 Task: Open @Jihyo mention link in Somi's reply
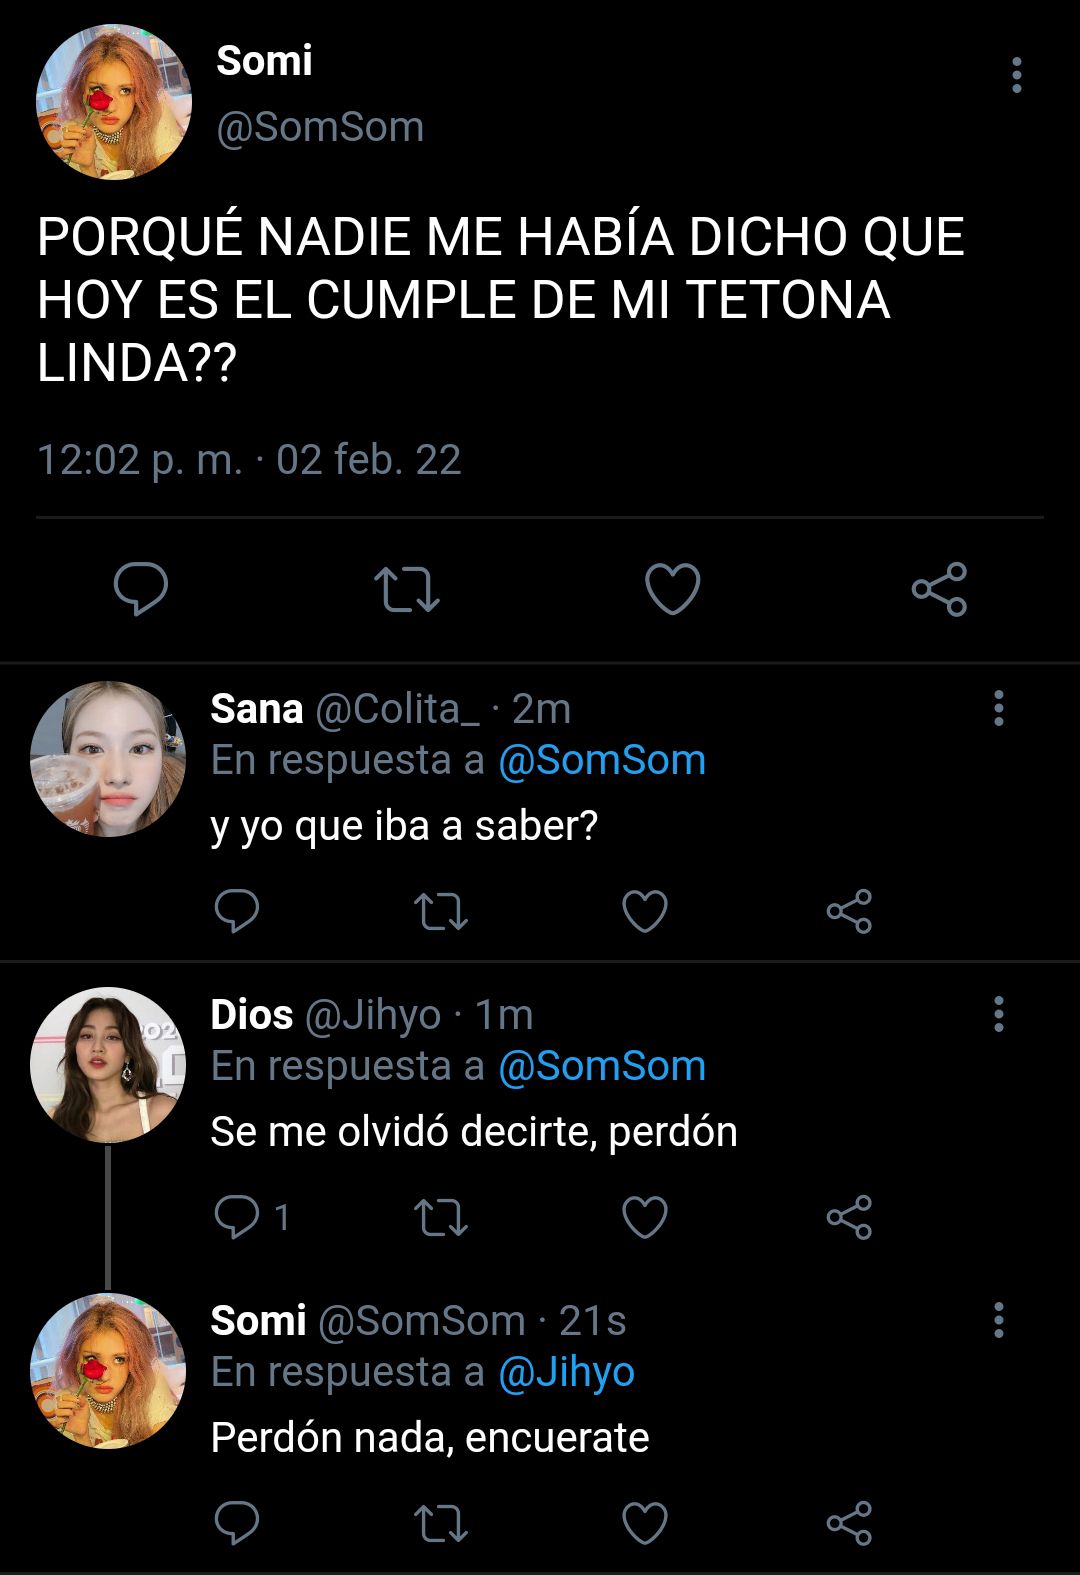pyautogui.click(x=566, y=1373)
